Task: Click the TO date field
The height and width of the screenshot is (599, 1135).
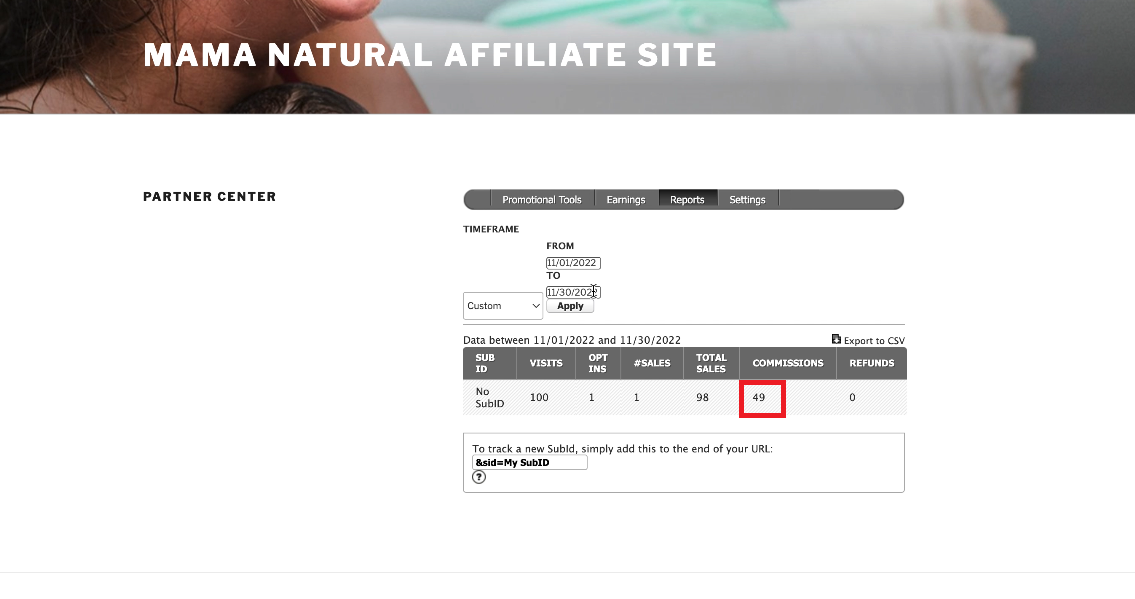Action: click(x=573, y=292)
